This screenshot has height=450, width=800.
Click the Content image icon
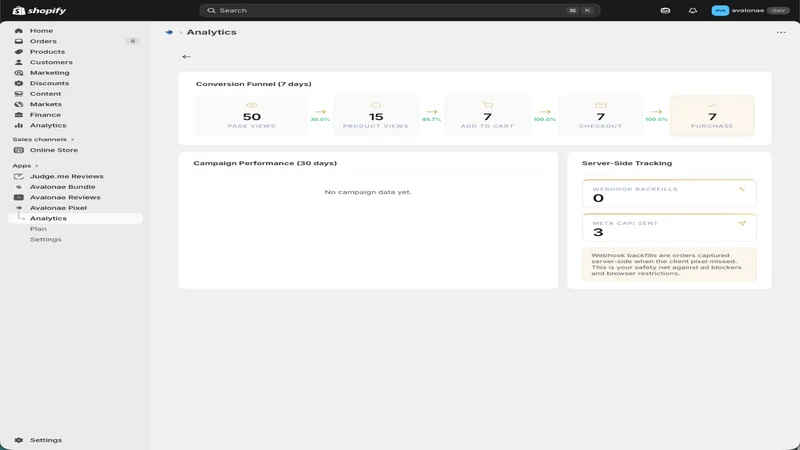tap(19, 94)
